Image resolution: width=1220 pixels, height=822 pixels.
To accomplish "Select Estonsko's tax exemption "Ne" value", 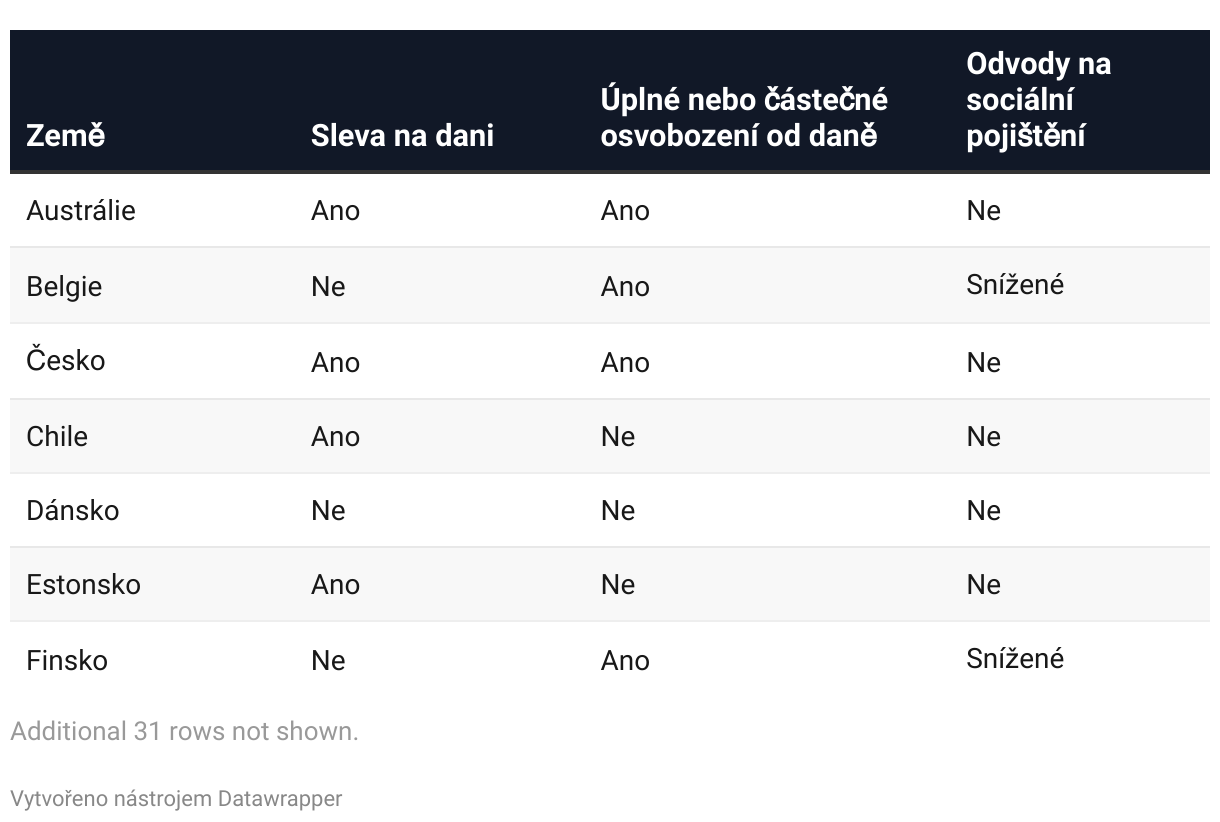I will tap(618, 585).
